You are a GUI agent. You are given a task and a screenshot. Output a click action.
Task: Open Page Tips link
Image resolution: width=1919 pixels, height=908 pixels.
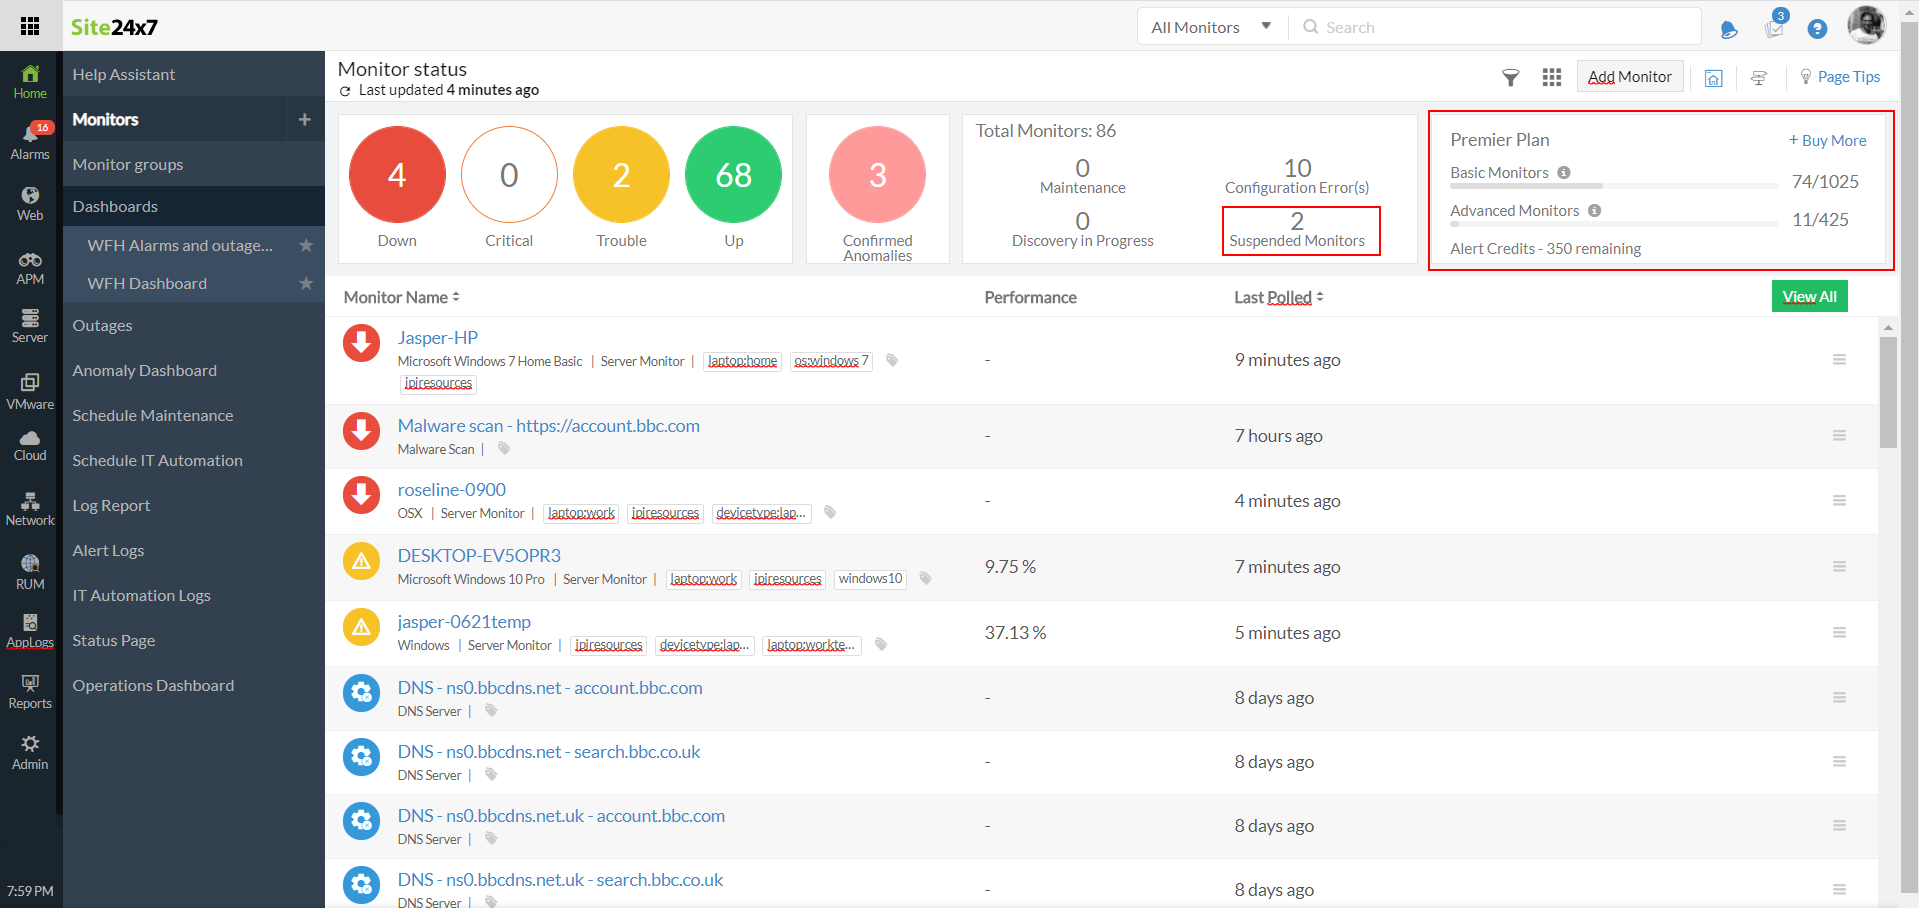[x=1840, y=77]
